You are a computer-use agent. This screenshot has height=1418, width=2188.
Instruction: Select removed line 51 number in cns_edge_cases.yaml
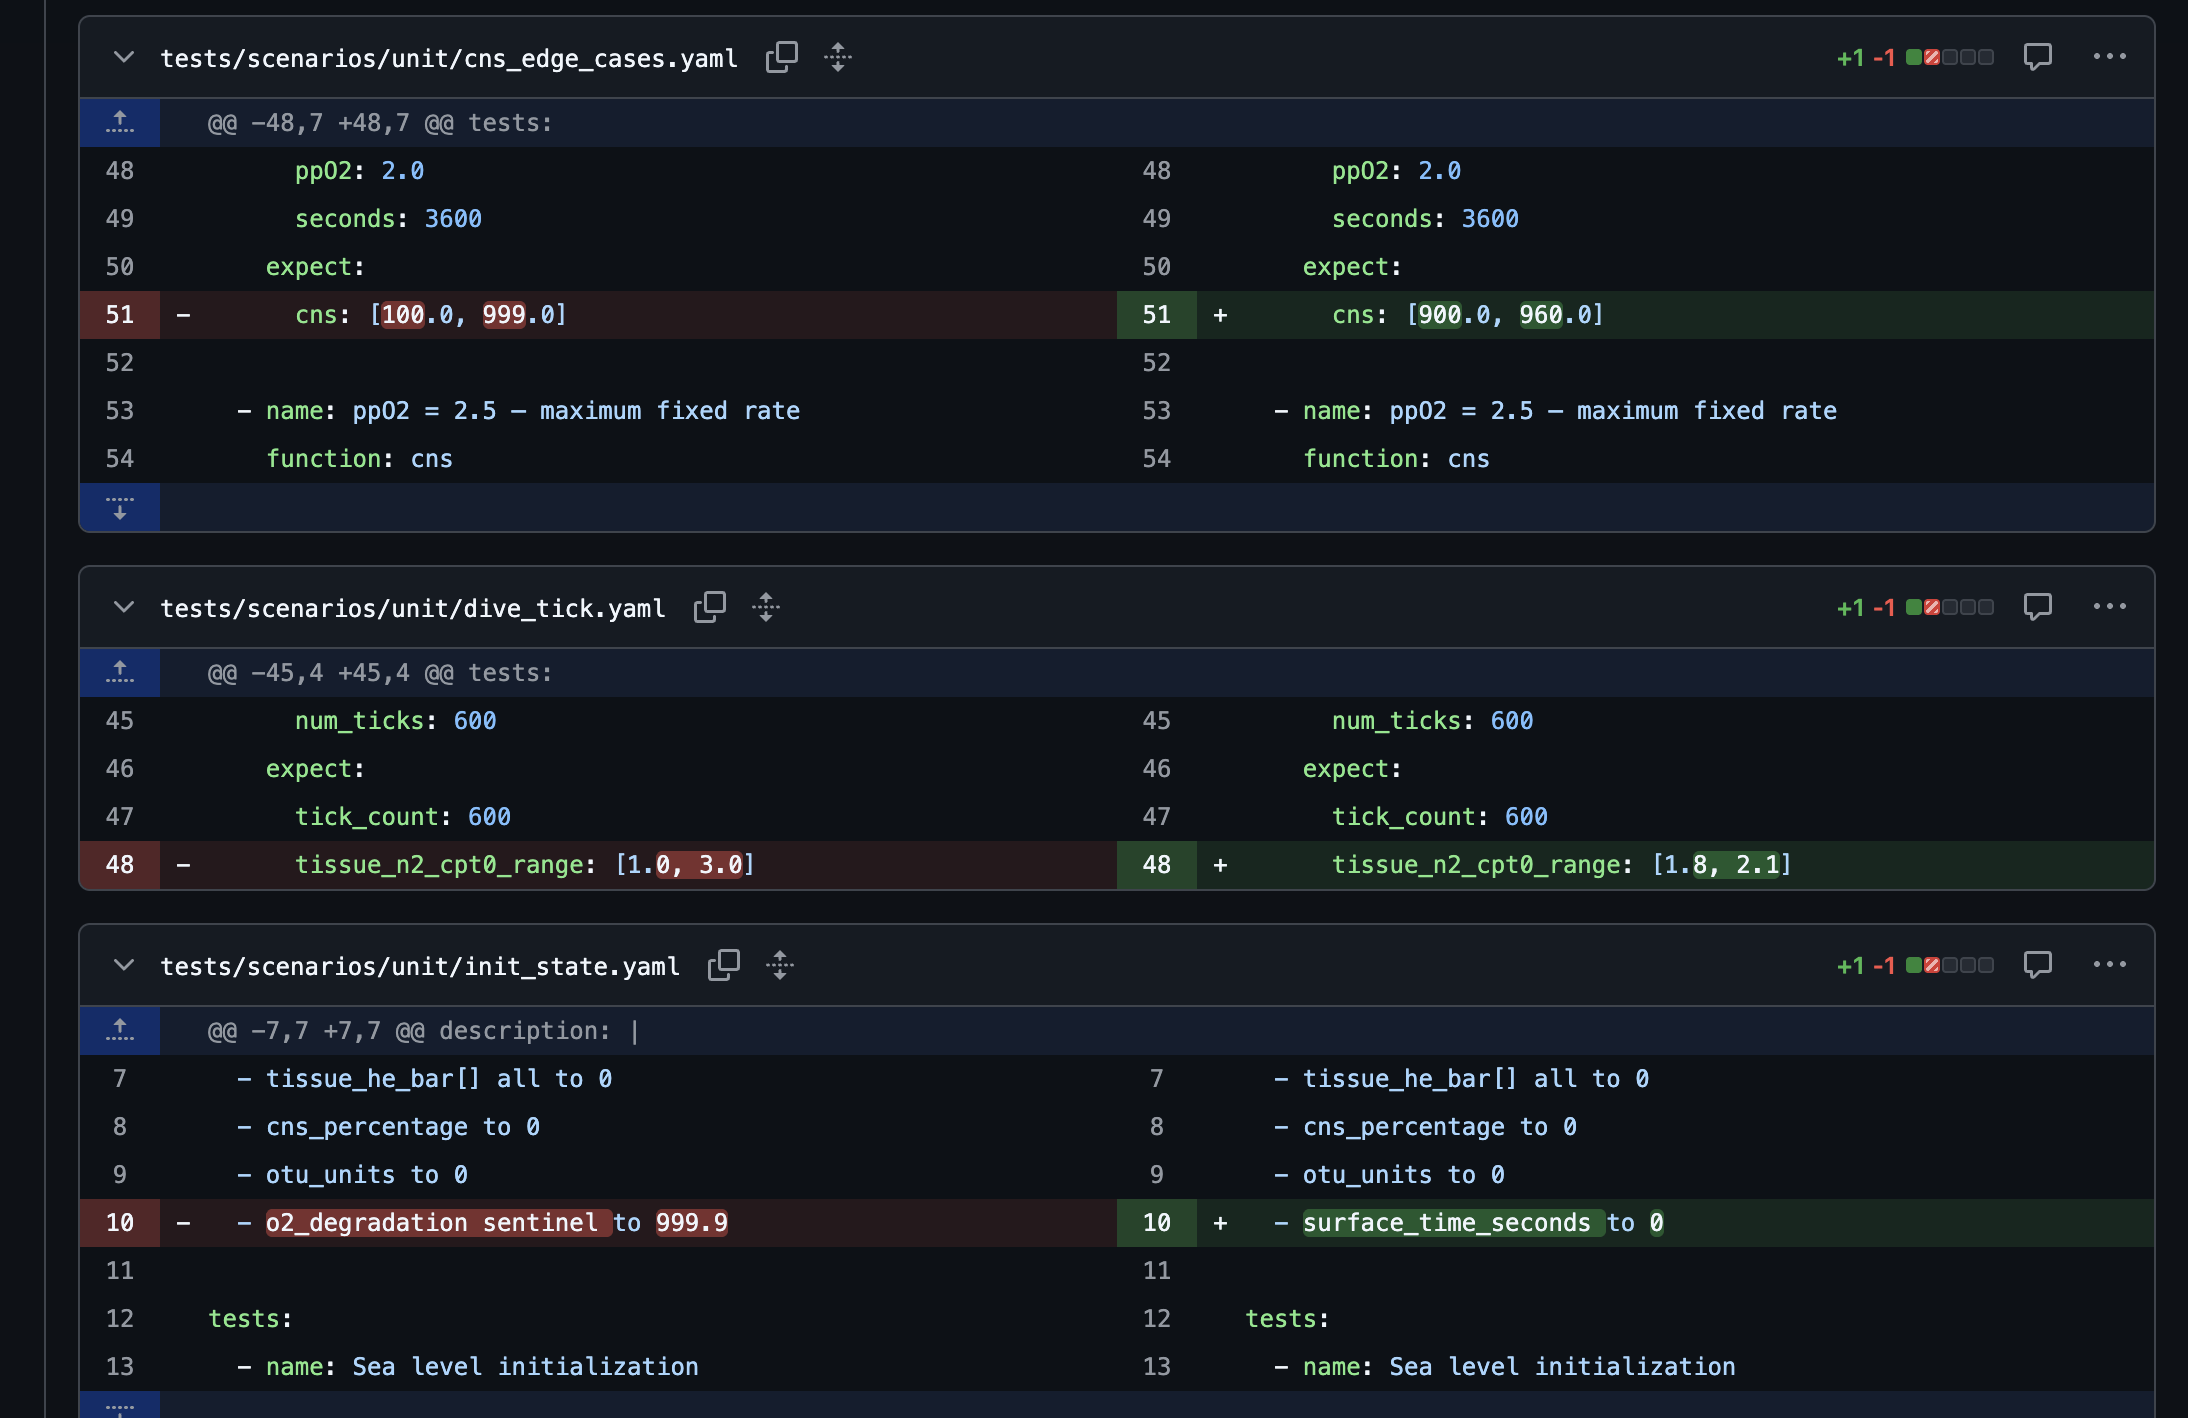tap(120, 315)
